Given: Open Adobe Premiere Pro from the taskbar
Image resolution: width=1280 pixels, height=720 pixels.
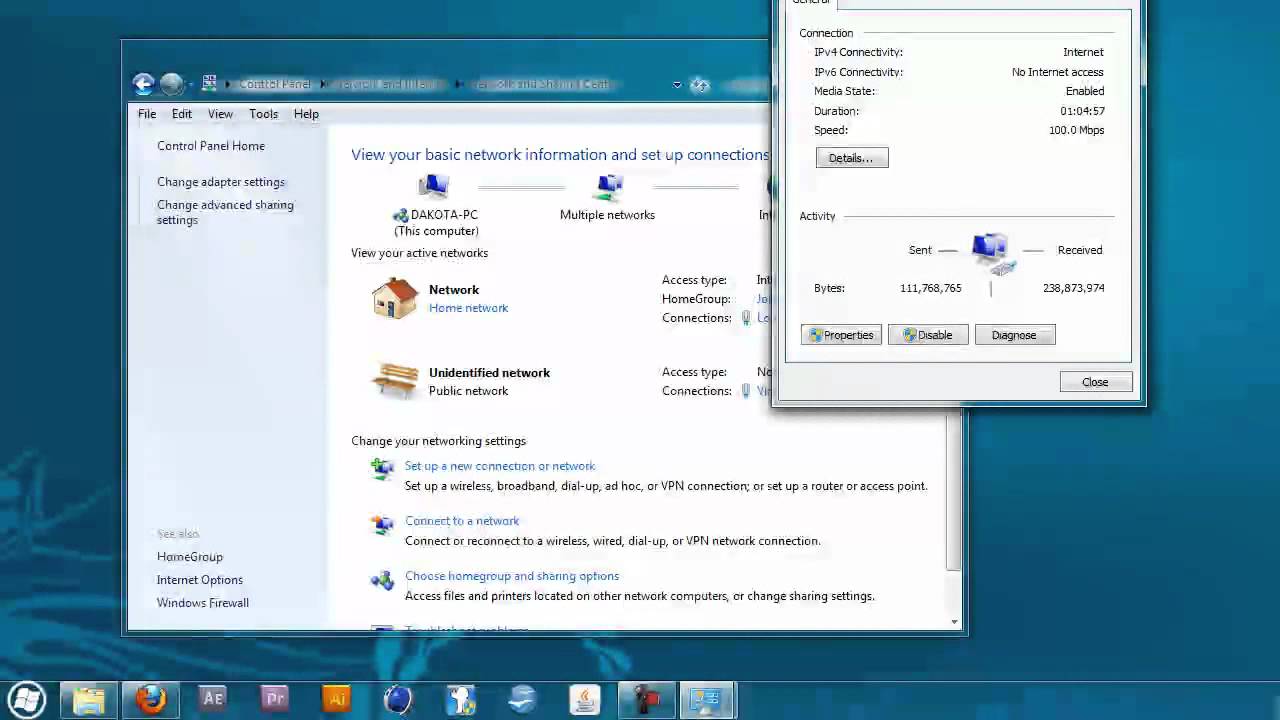Looking at the screenshot, I should click(x=275, y=700).
